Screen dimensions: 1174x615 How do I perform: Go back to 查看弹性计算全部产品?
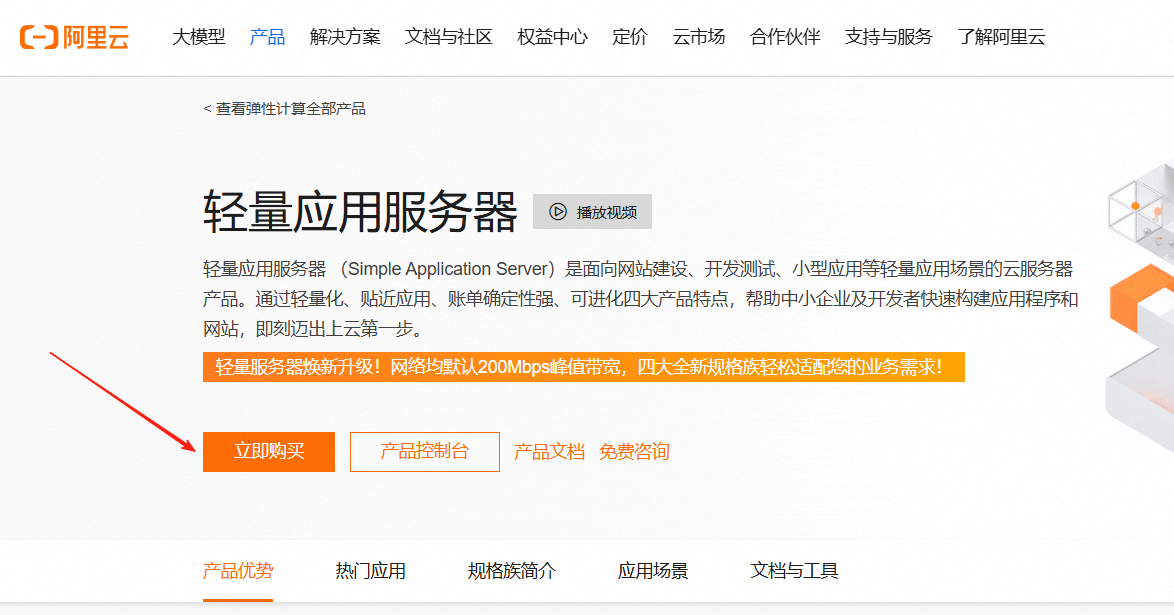285,109
